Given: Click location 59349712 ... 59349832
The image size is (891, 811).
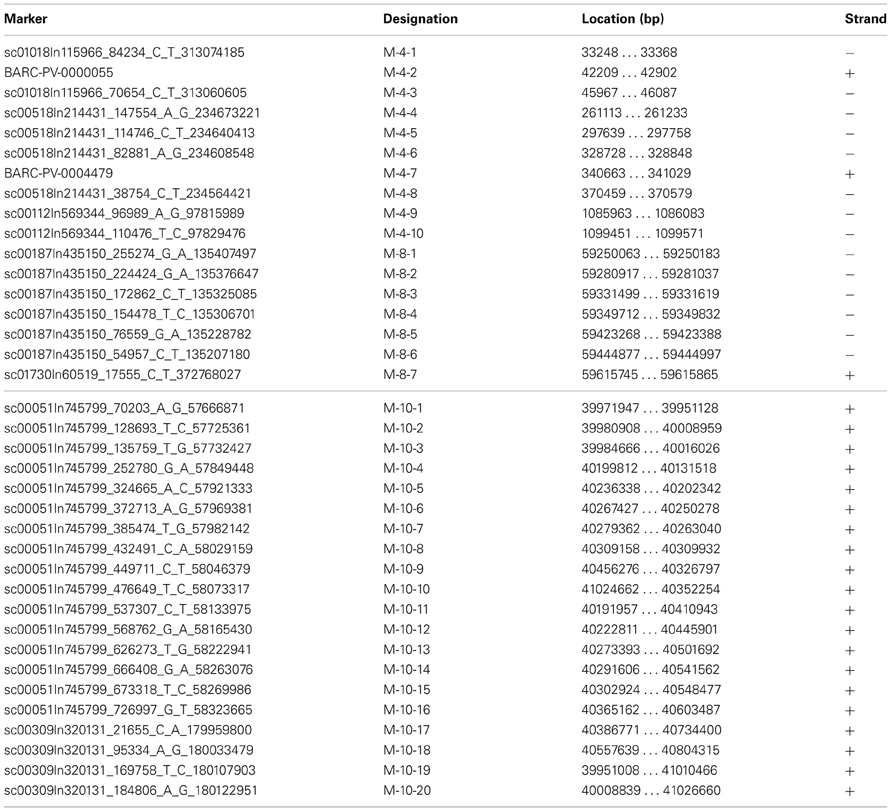Looking at the screenshot, I should (x=651, y=314).
